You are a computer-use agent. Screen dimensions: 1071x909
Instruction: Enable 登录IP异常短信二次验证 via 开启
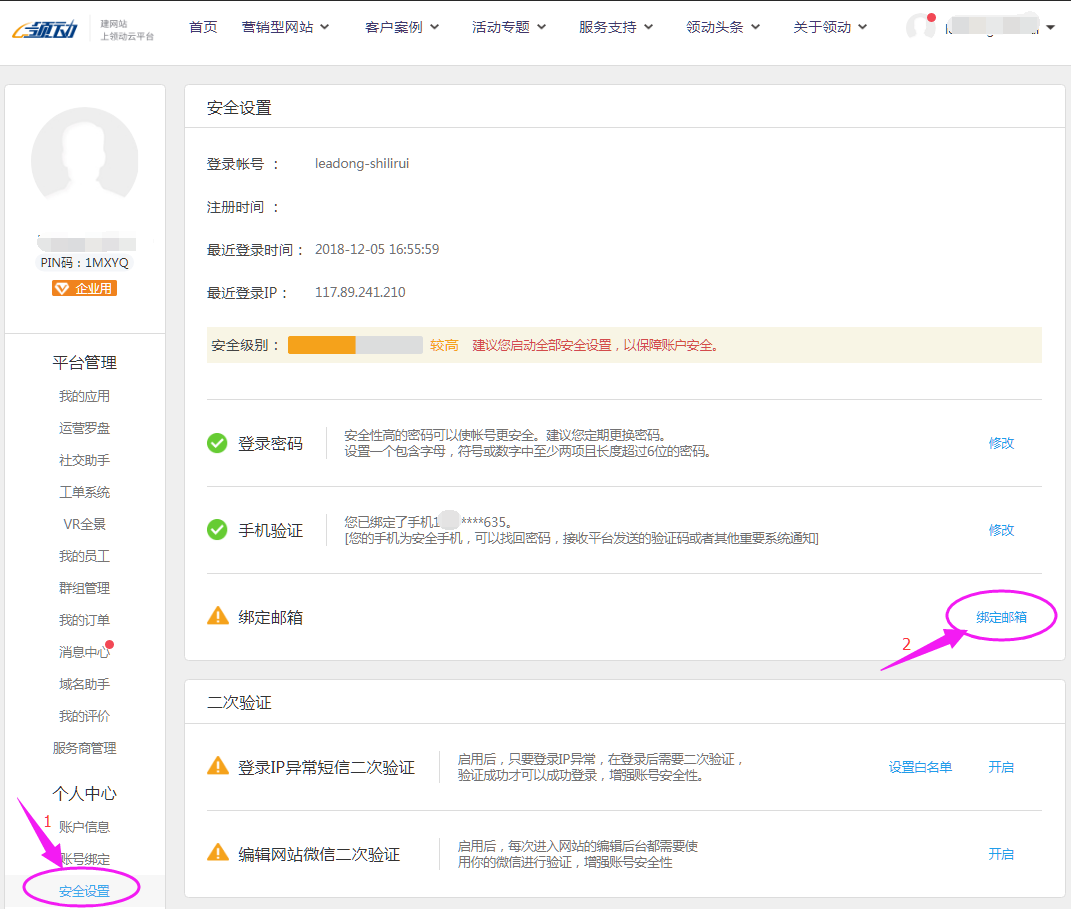point(1001,767)
